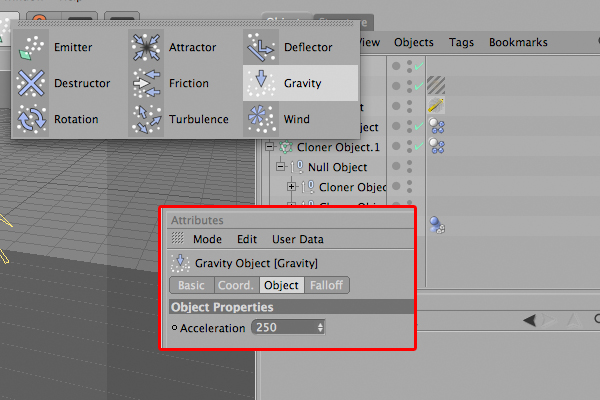600x400 pixels.
Task: Click the Gravity Object [Gravity] title text
Action: (x=256, y=263)
